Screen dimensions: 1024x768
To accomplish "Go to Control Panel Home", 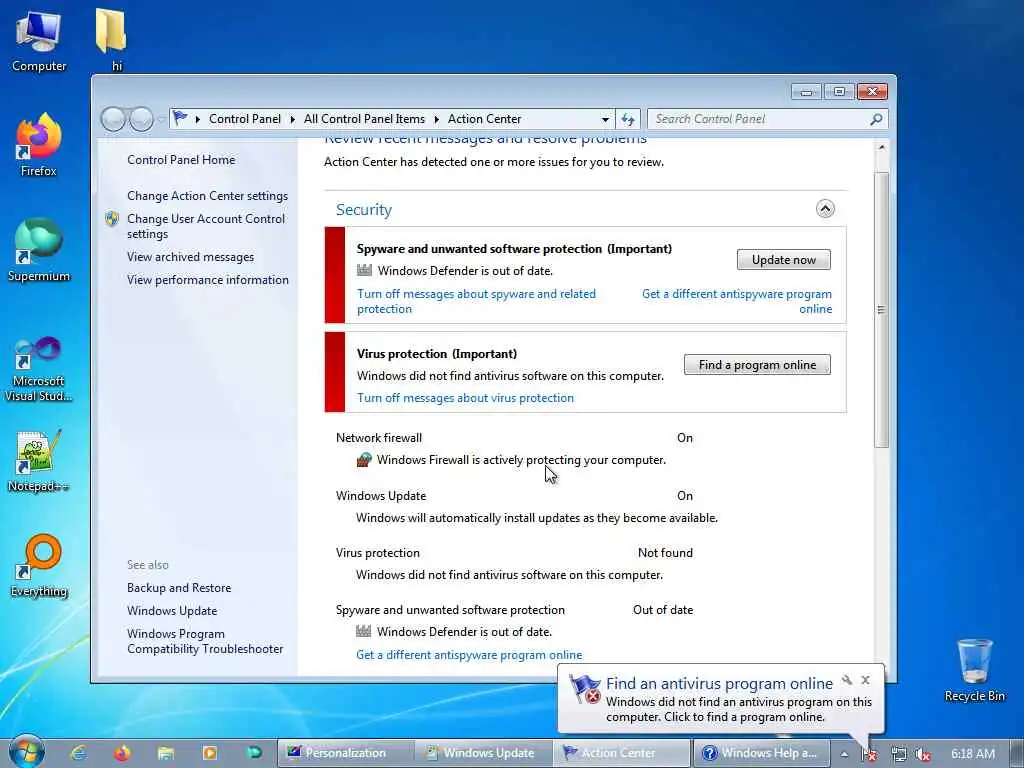I will pyautogui.click(x=181, y=159).
